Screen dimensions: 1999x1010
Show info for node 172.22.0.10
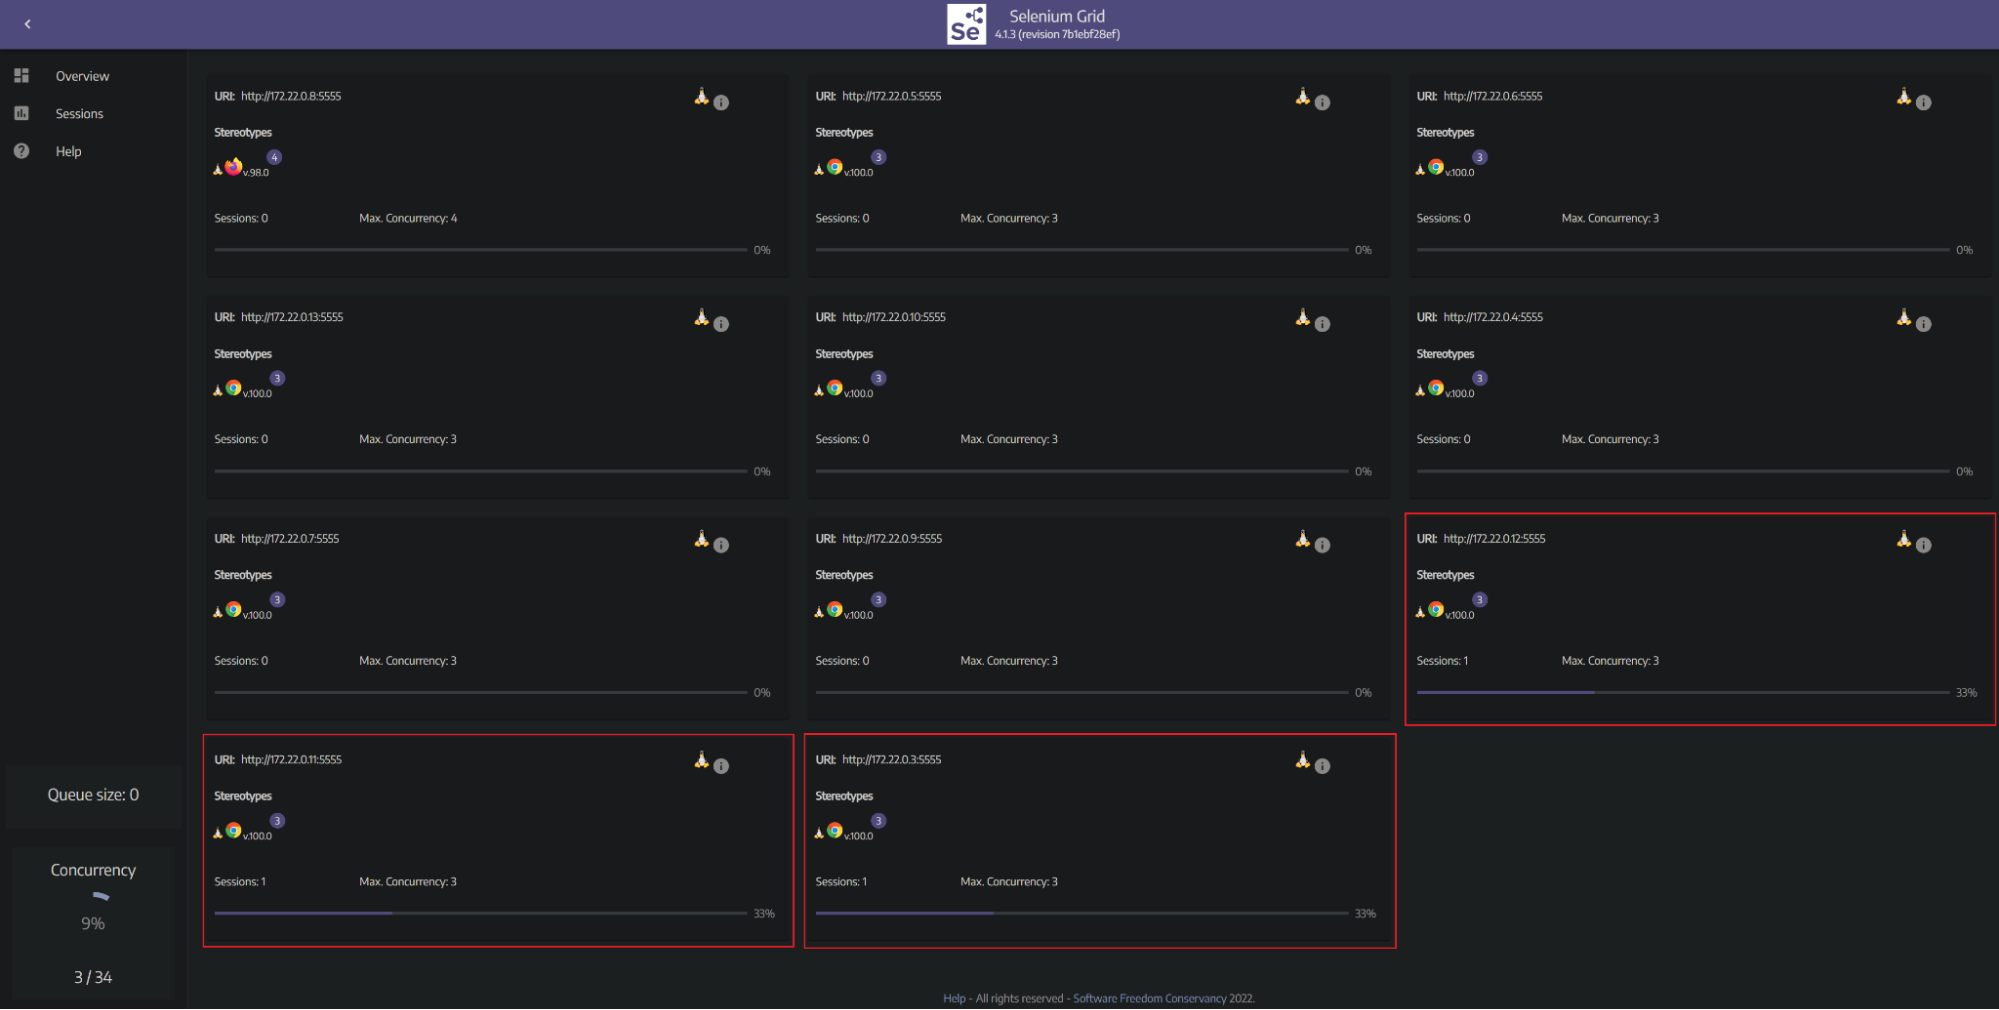(1322, 324)
